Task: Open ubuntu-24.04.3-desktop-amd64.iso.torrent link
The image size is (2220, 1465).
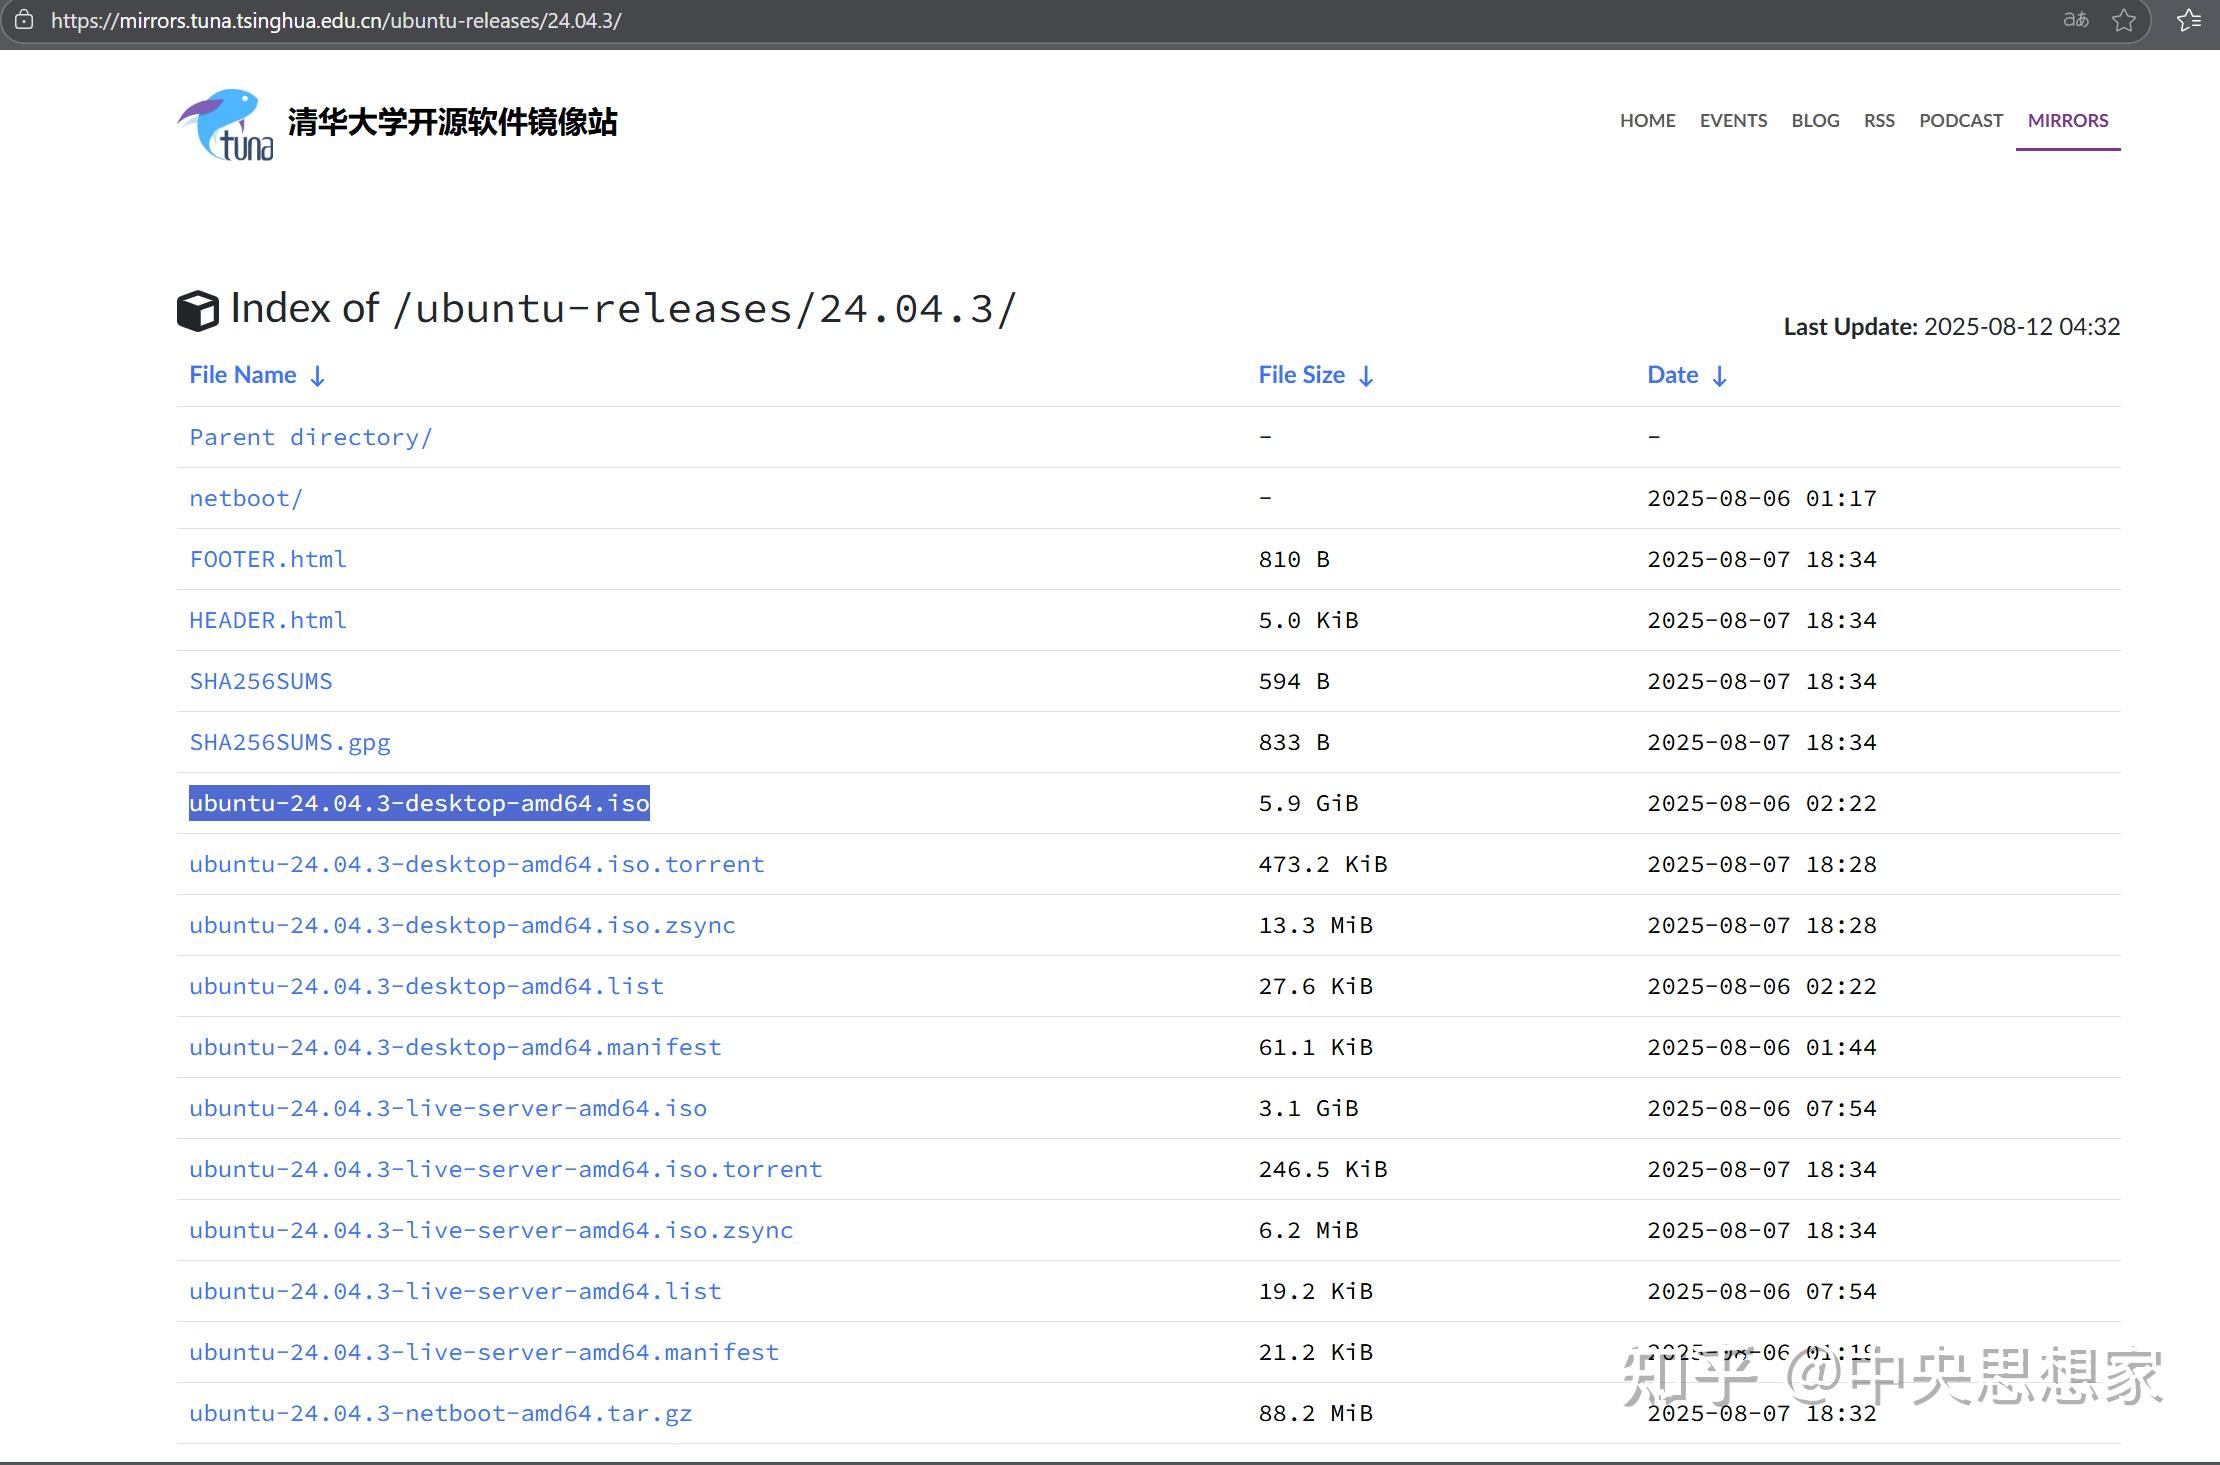Action: [x=476, y=864]
